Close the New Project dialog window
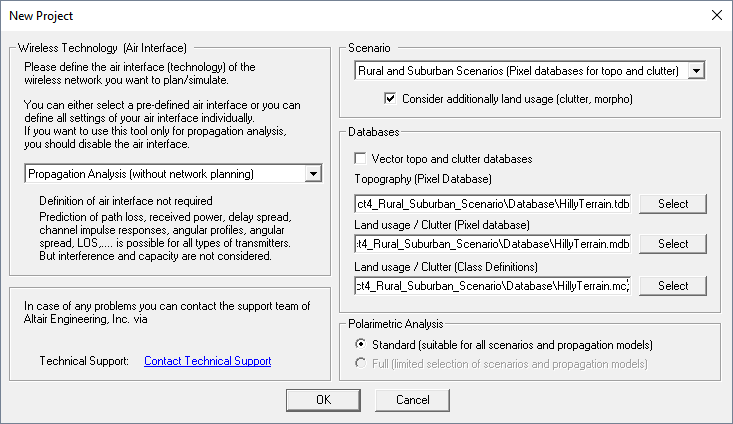733x424 pixels. [715, 16]
